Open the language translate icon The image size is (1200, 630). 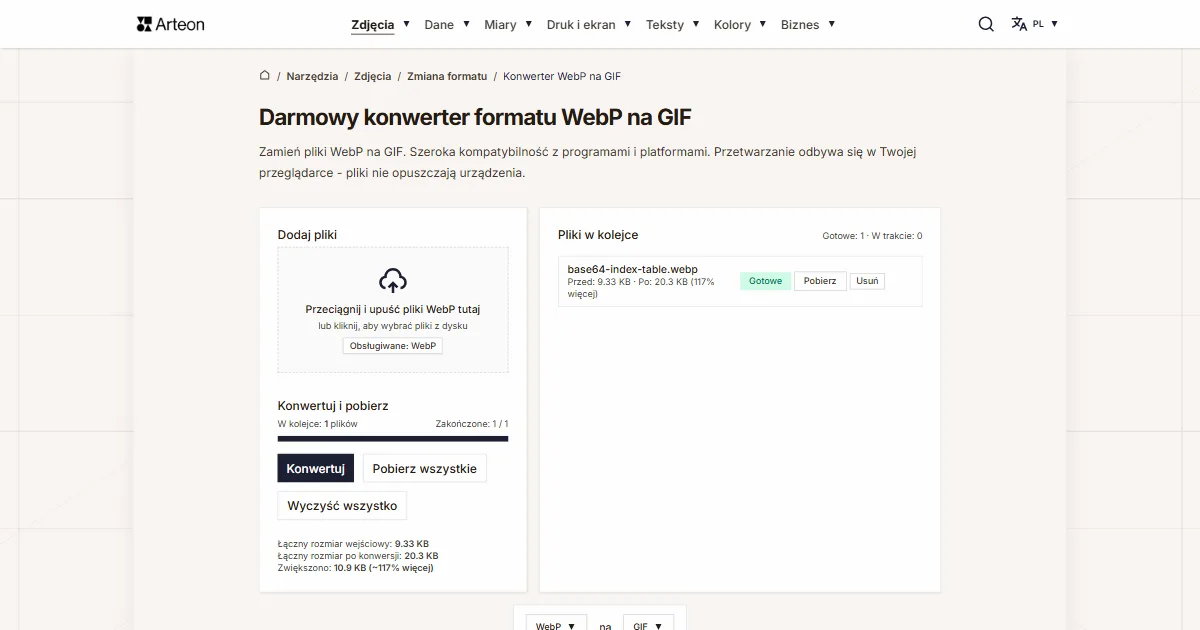click(x=1019, y=24)
